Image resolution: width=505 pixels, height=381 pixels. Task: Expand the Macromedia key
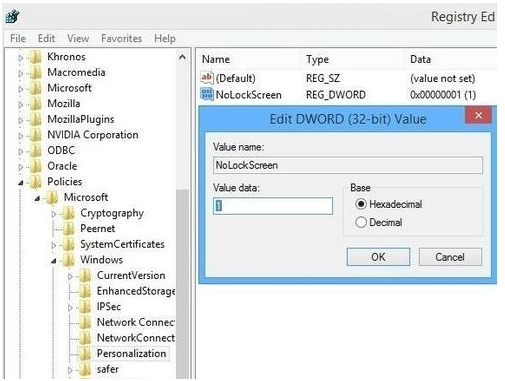click(x=21, y=73)
